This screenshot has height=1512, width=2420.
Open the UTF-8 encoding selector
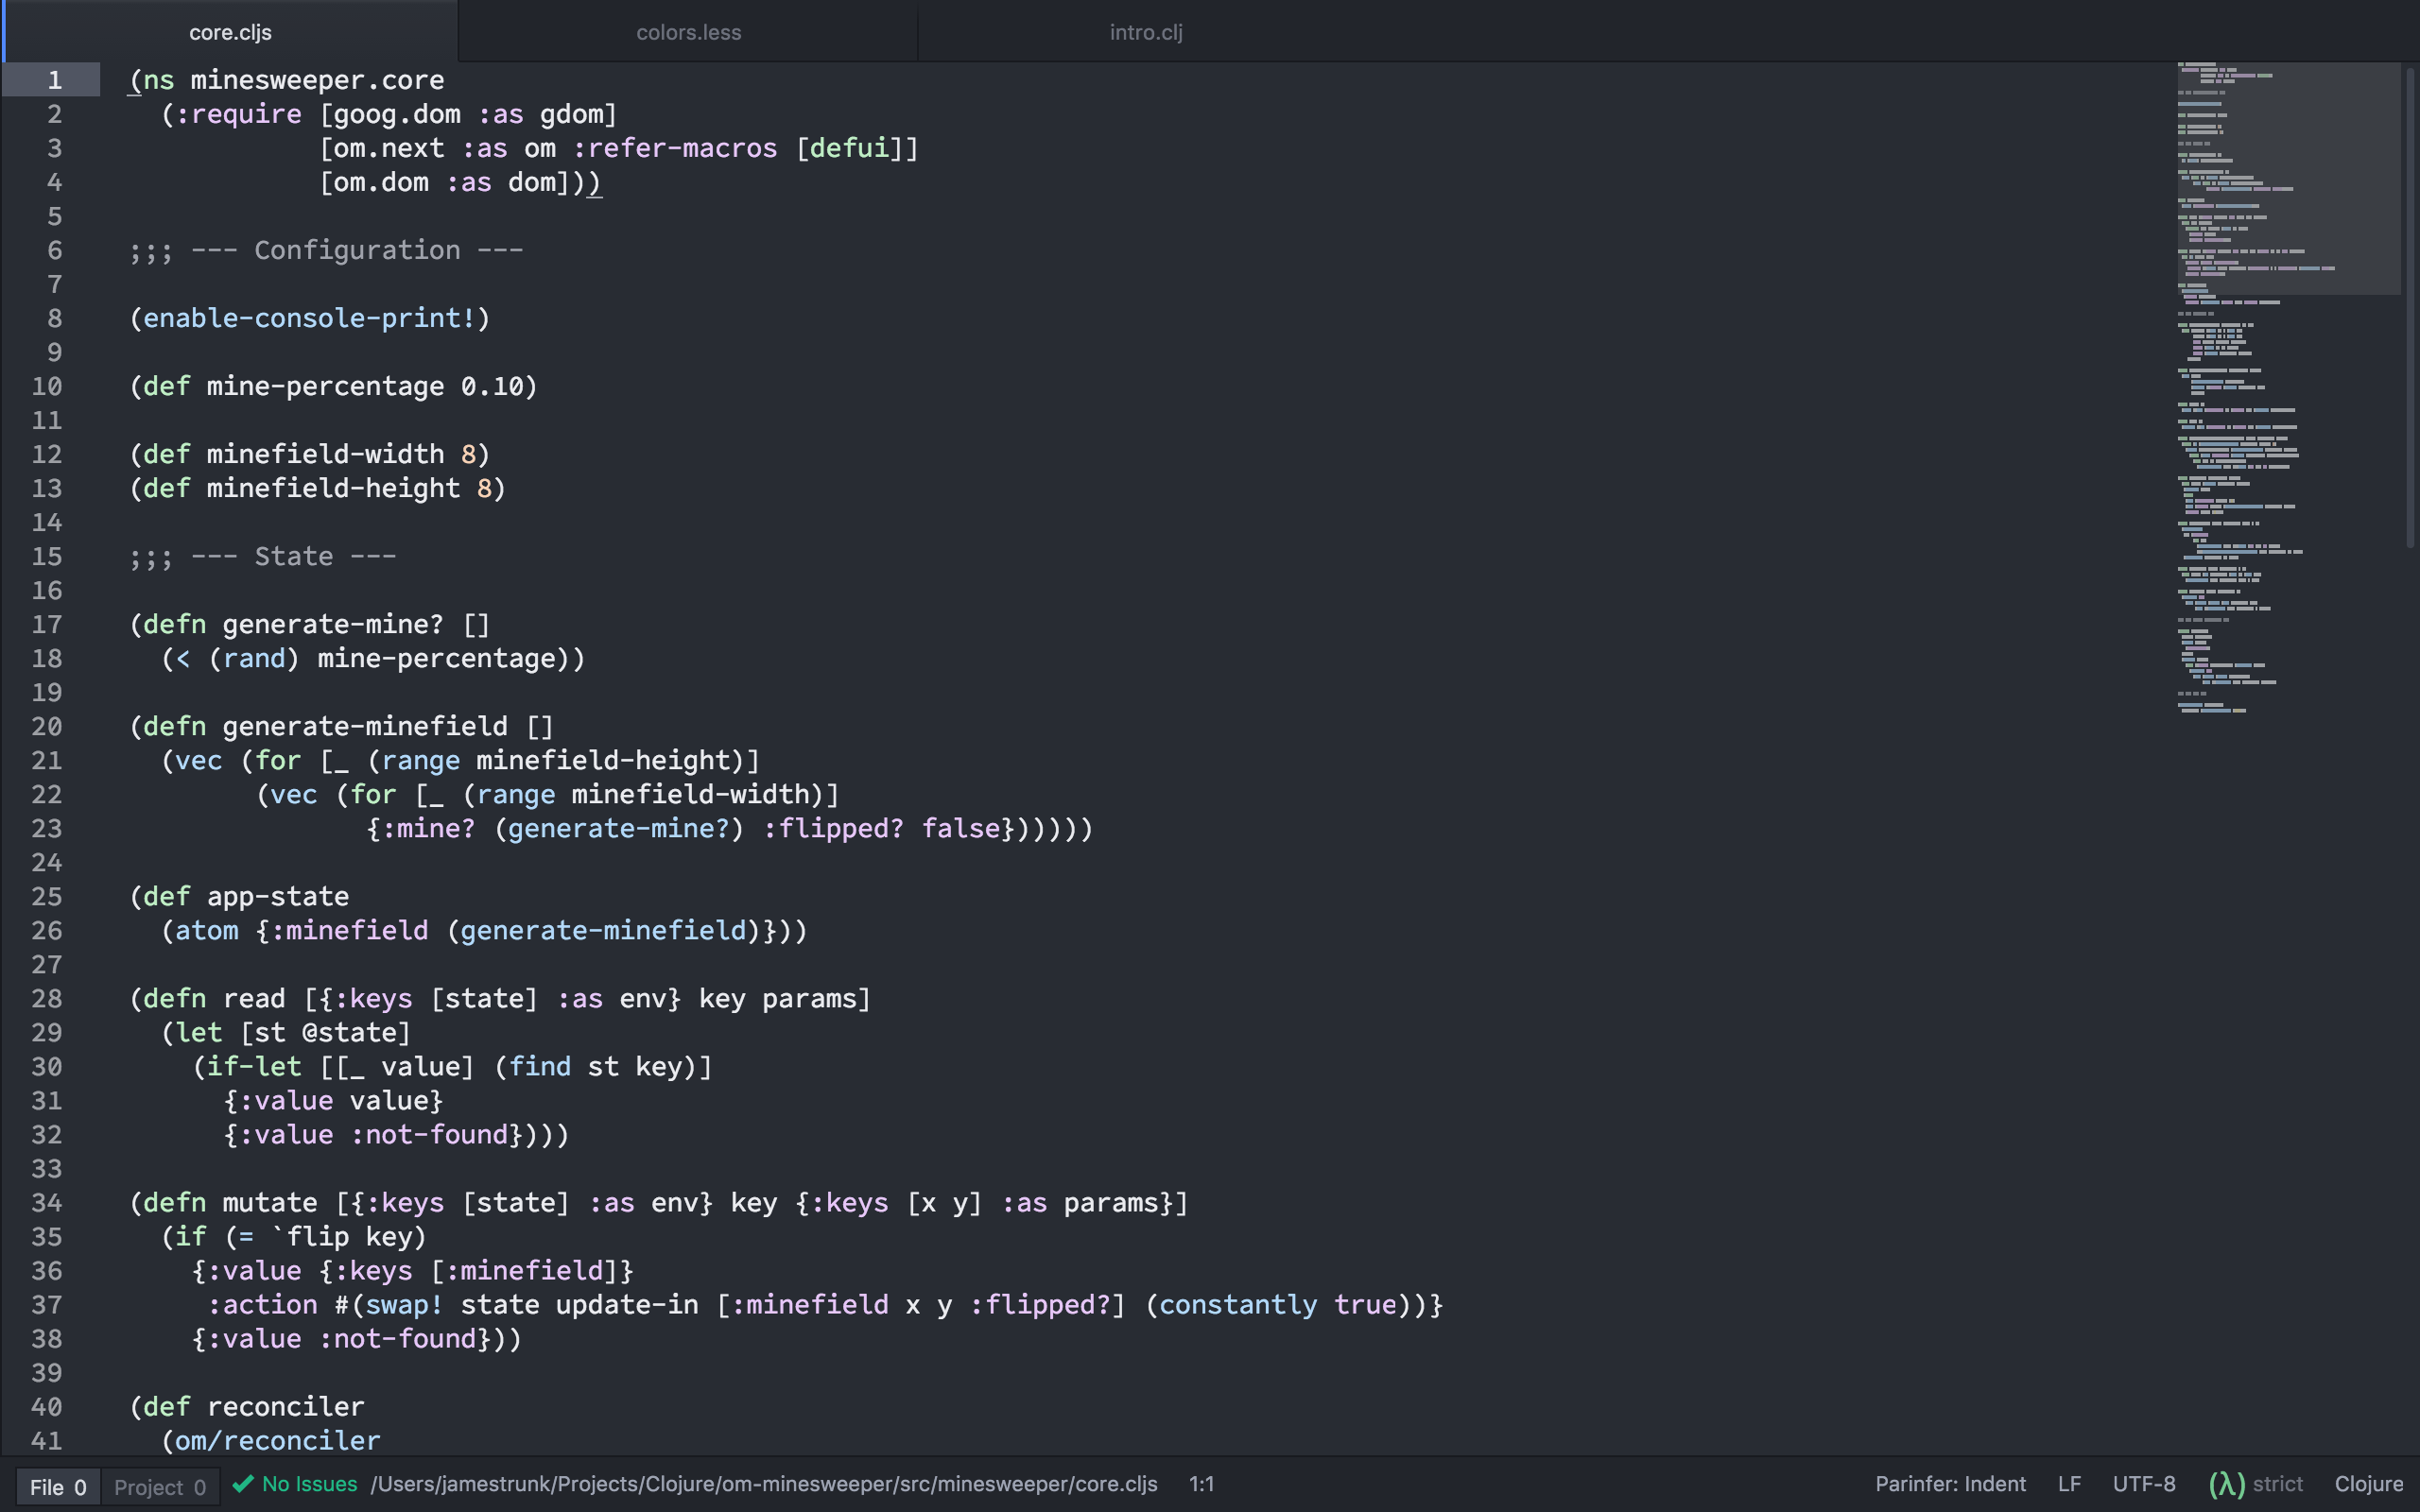pos(2143,1484)
